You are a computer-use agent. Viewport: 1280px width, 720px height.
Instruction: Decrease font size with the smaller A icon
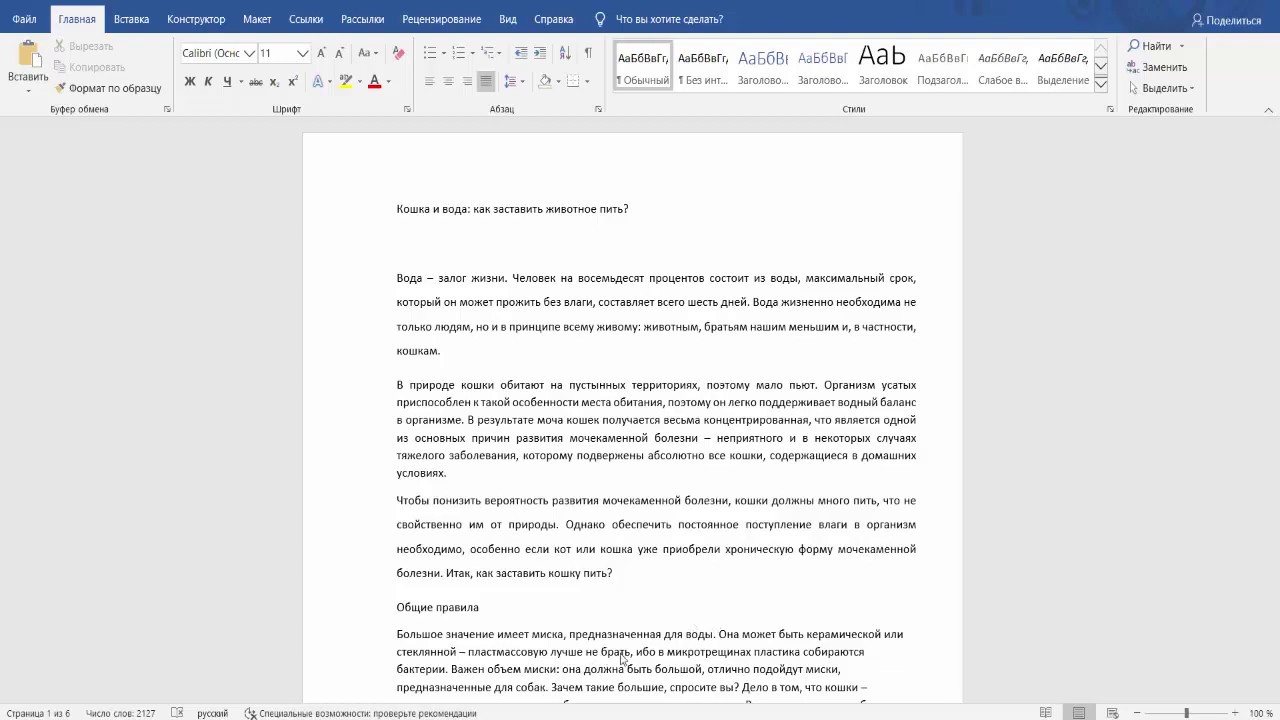(x=339, y=53)
